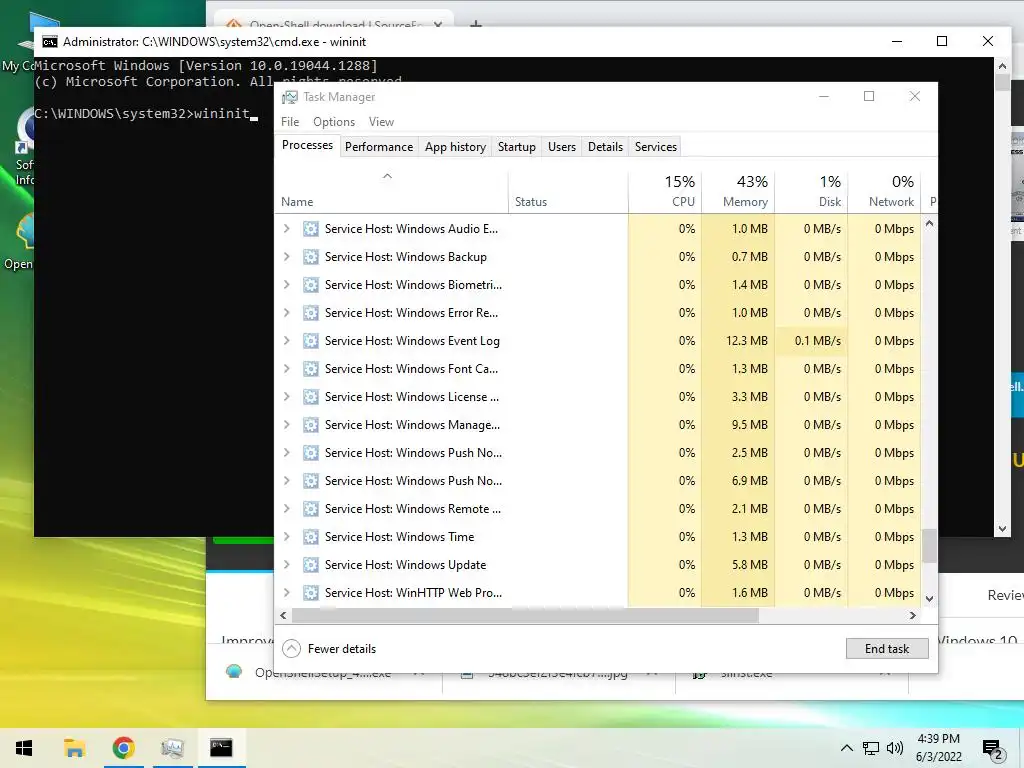Select Service Host: Windows Remote row

click(598, 509)
